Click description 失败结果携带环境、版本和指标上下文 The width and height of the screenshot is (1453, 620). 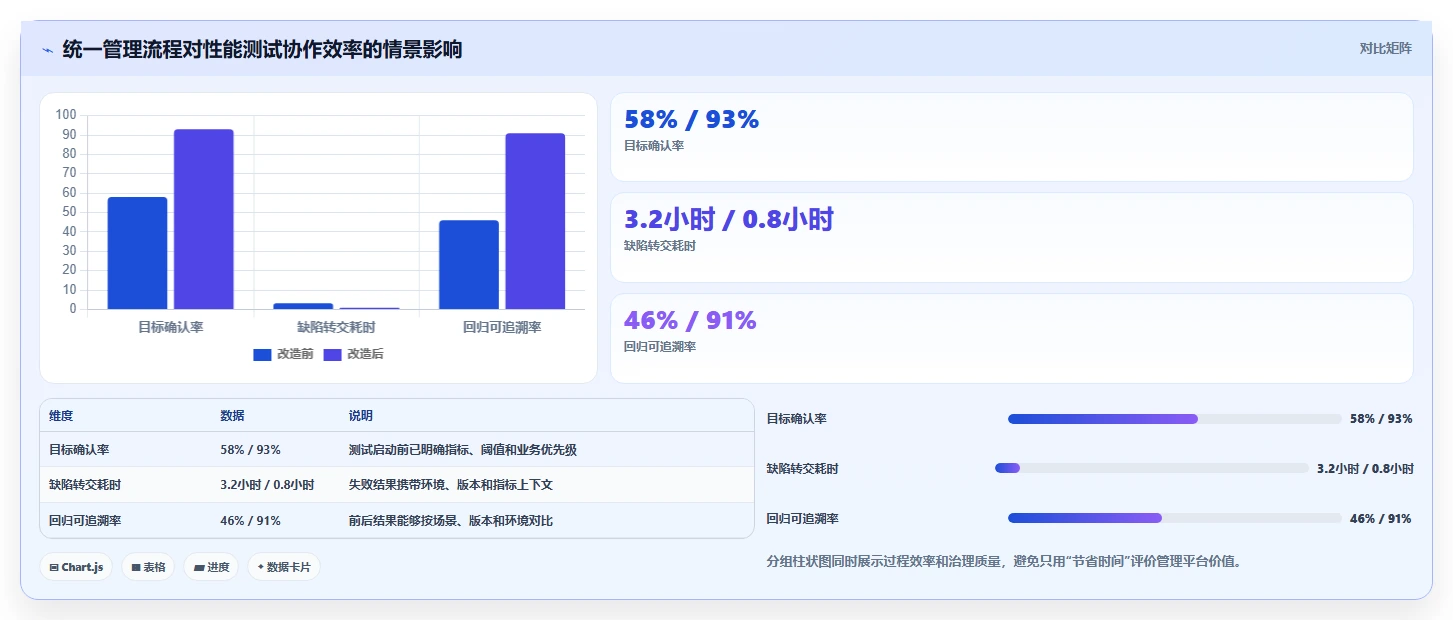coord(451,485)
